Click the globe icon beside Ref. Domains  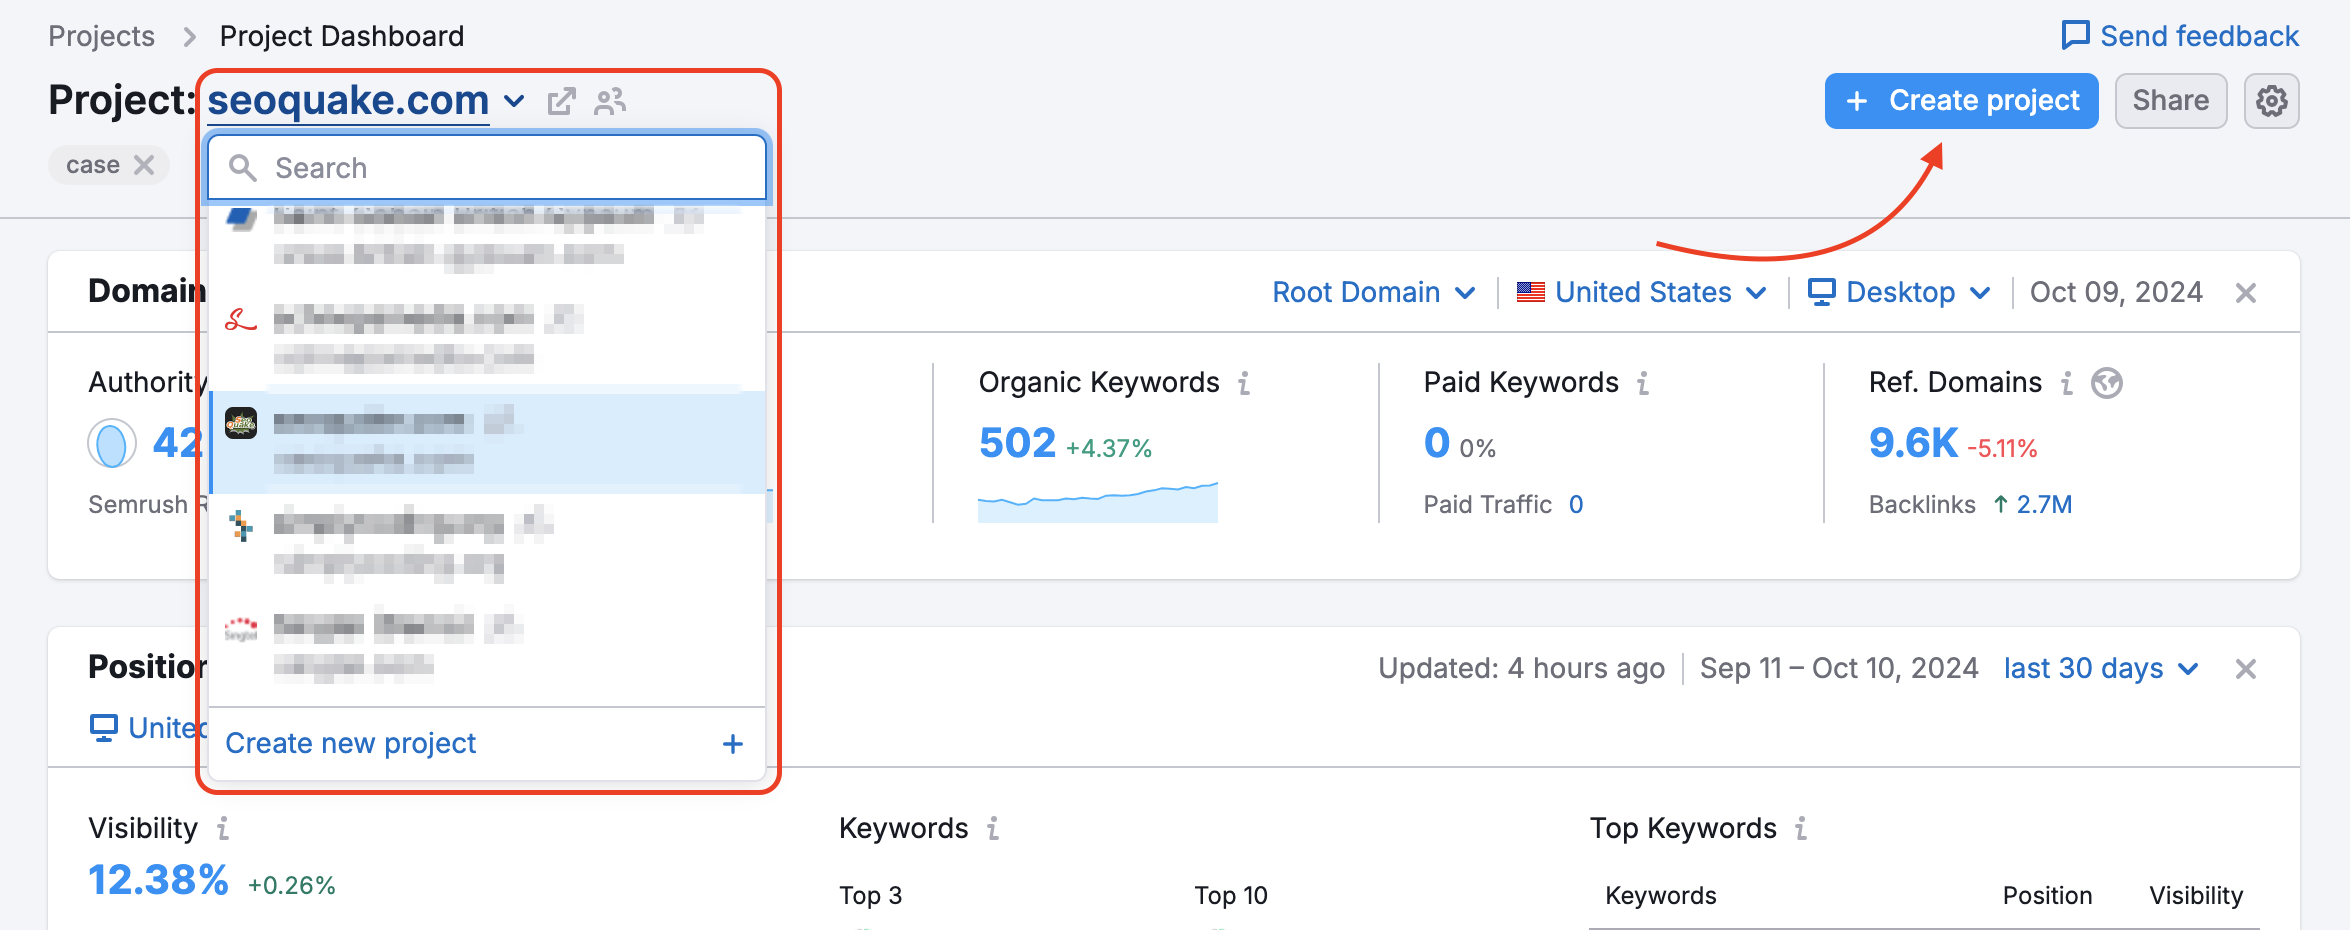coord(2107,383)
